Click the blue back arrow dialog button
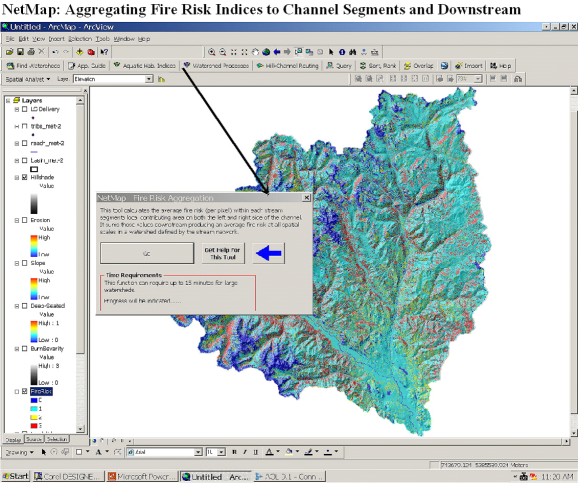Image resolution: width=578 pixels, height=484 pixels. coord(268,253)
